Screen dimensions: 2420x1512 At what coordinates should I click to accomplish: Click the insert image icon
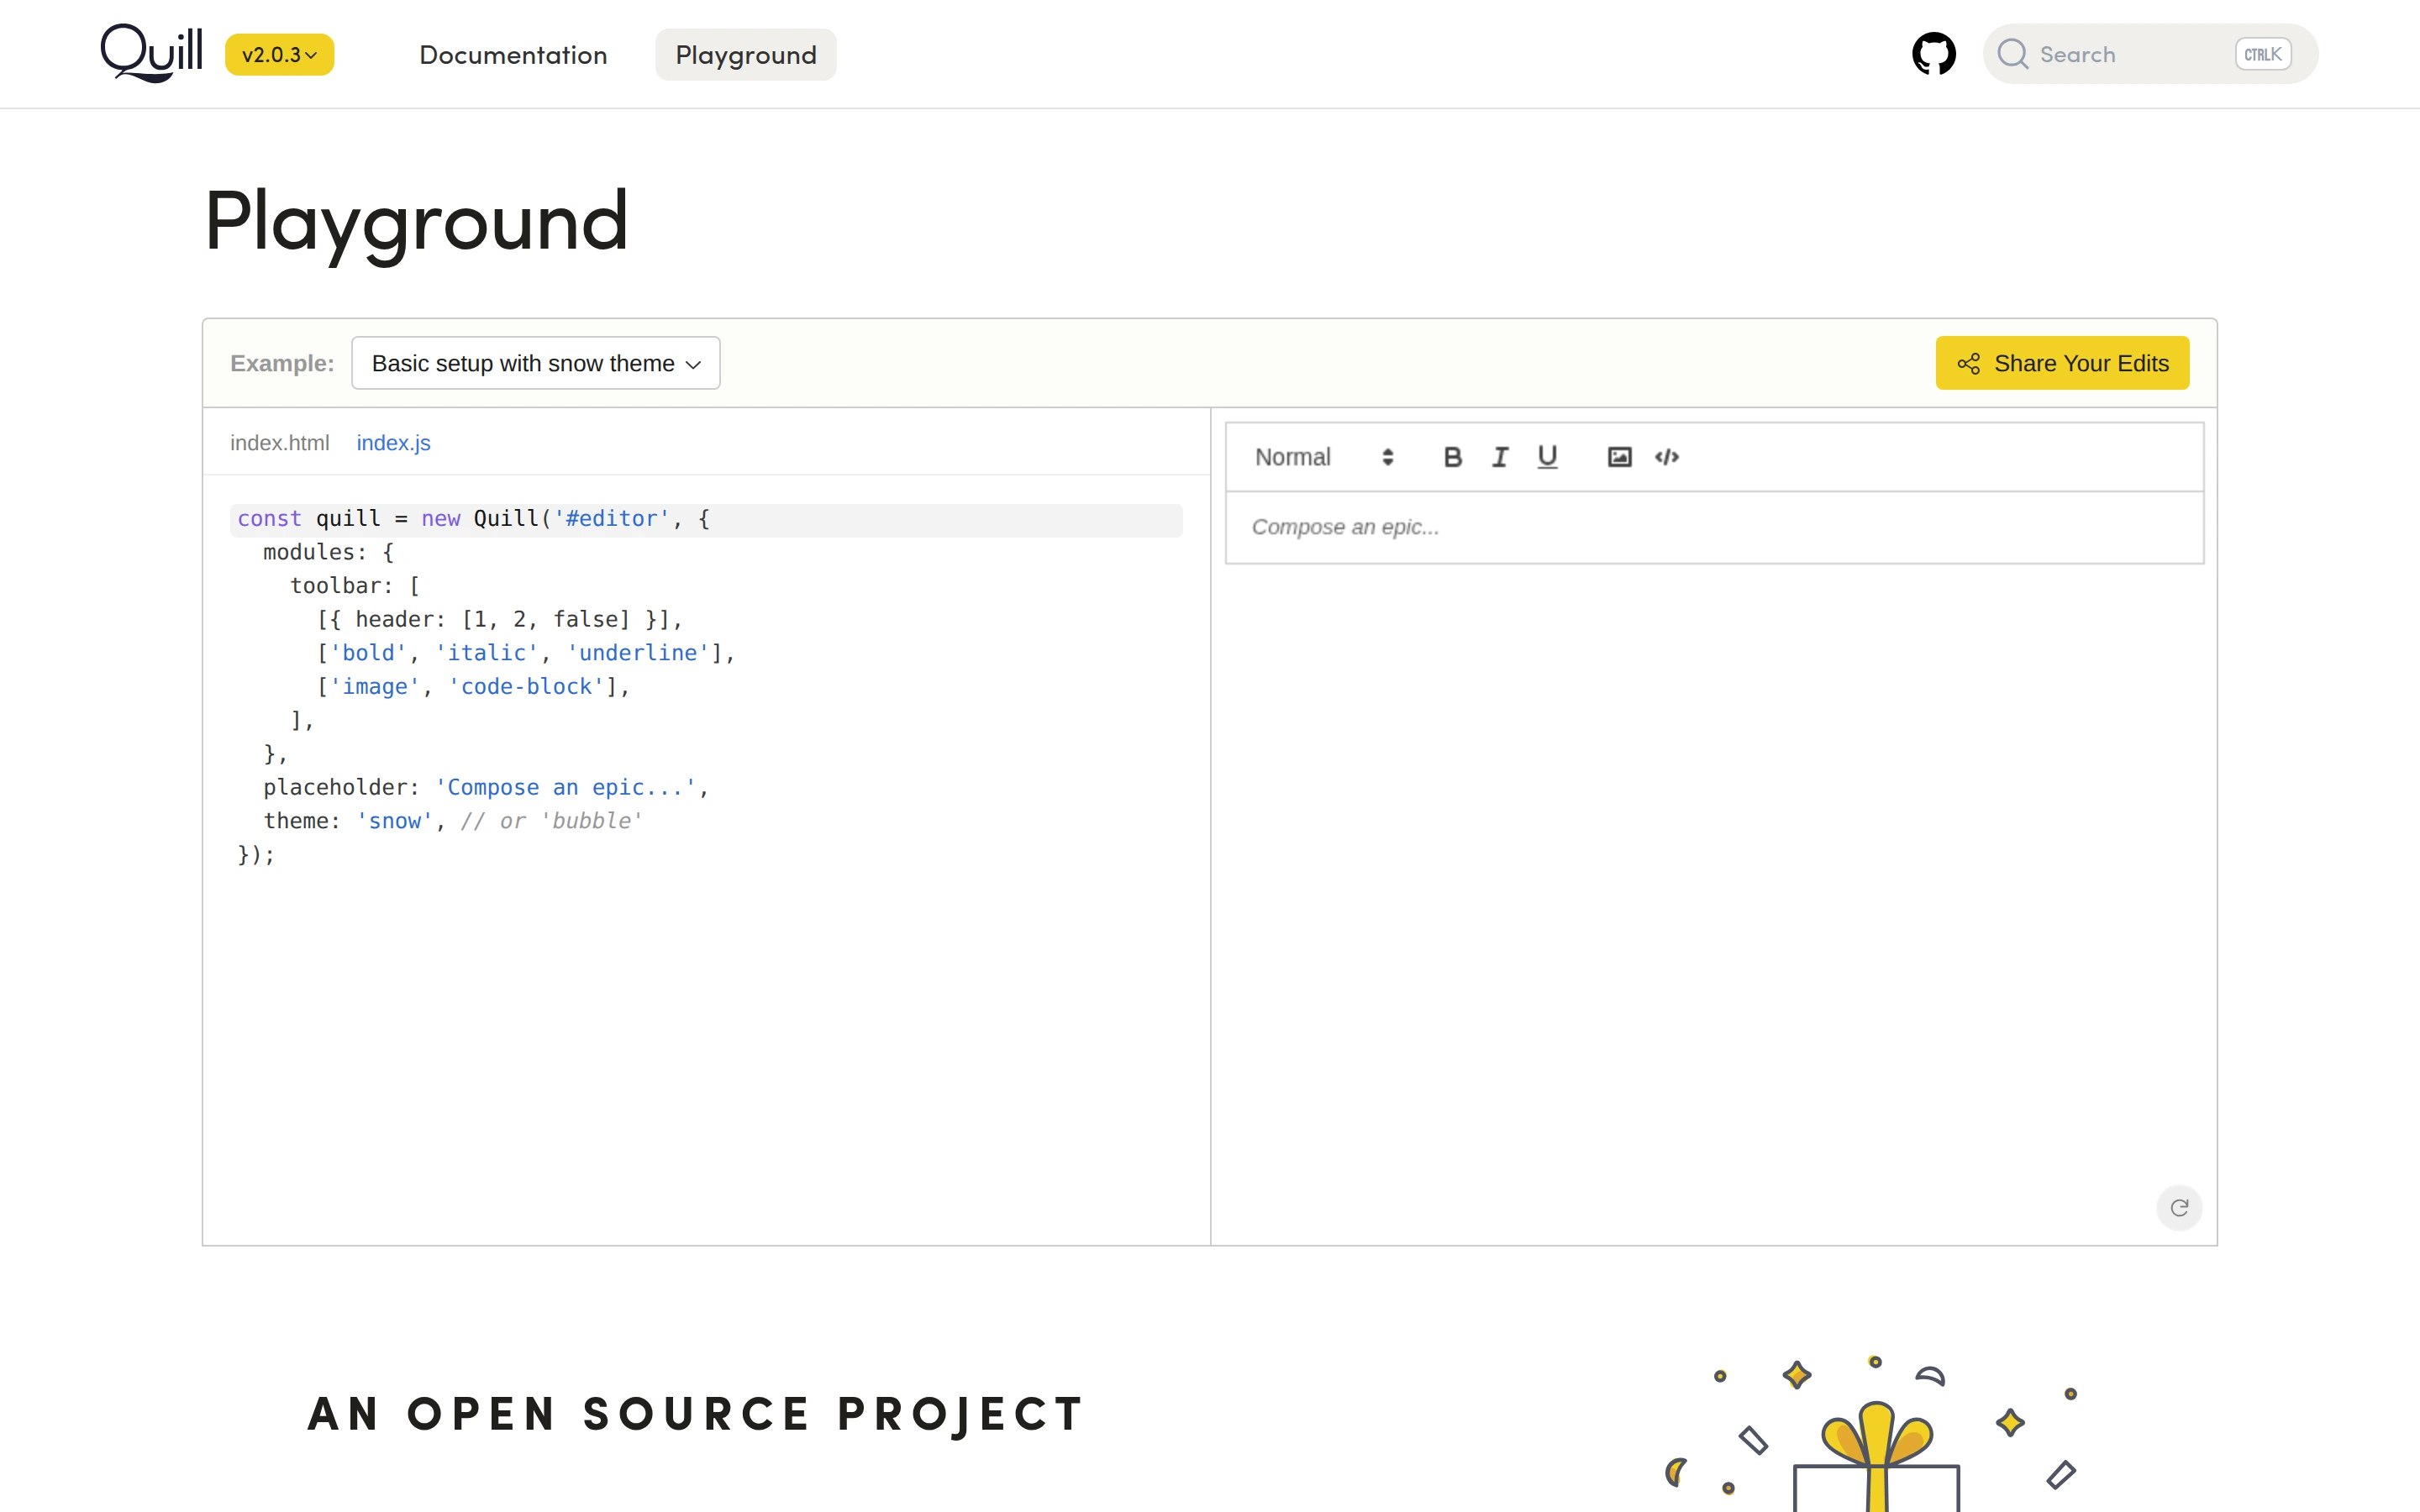pyautogui.click(x=1620, y=457)
